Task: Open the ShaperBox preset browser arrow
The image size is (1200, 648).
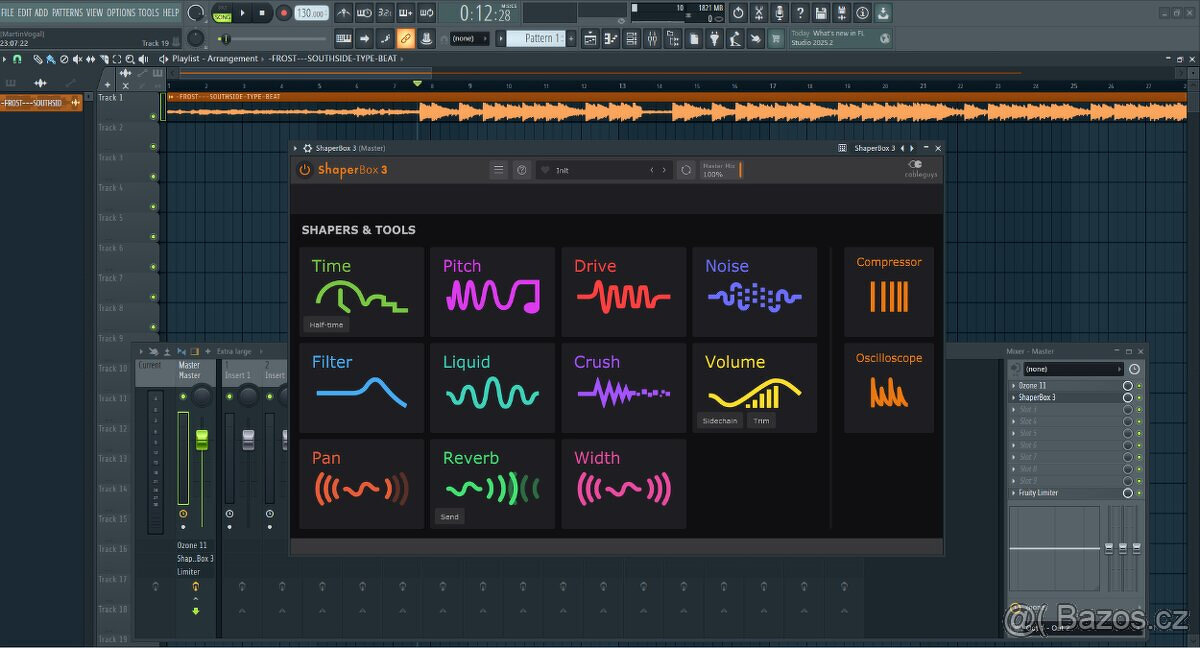Action: (x=664, y=169)
